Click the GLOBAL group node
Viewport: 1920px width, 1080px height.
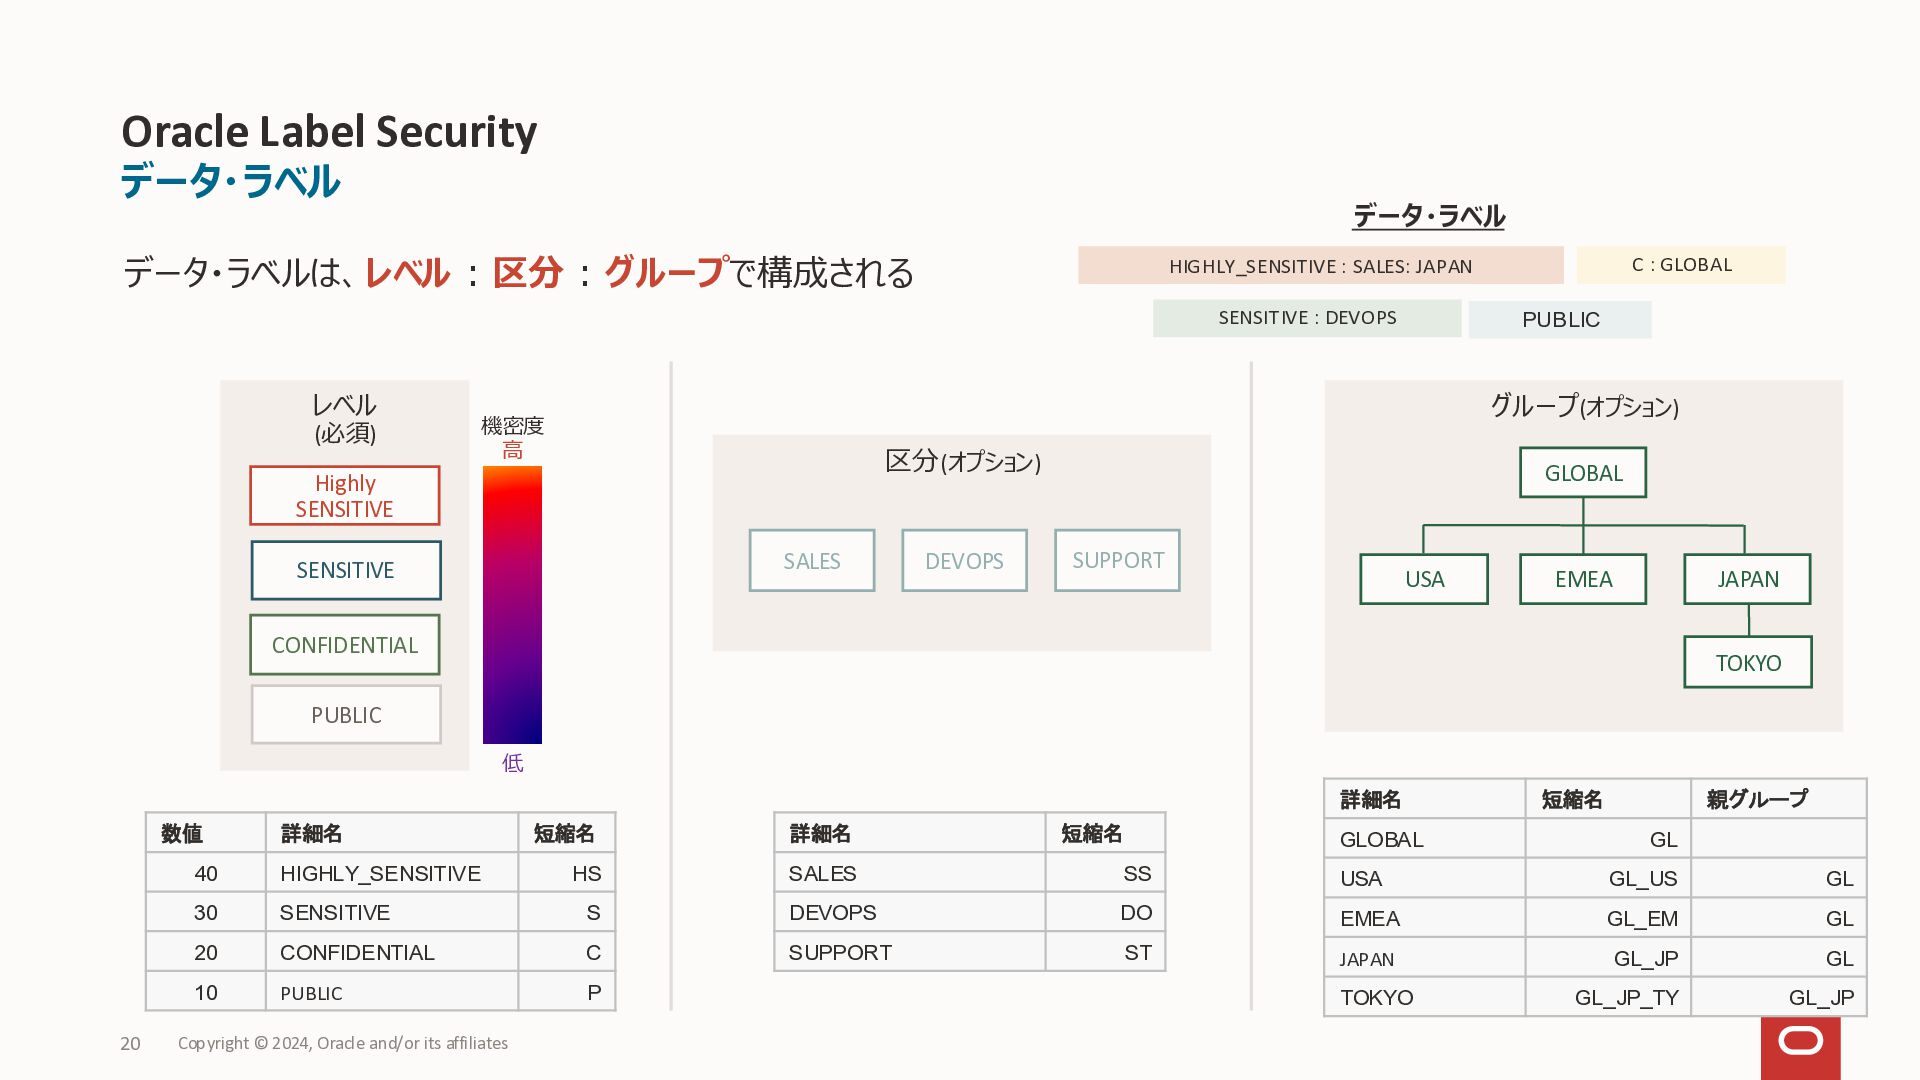pos(1583,473)
